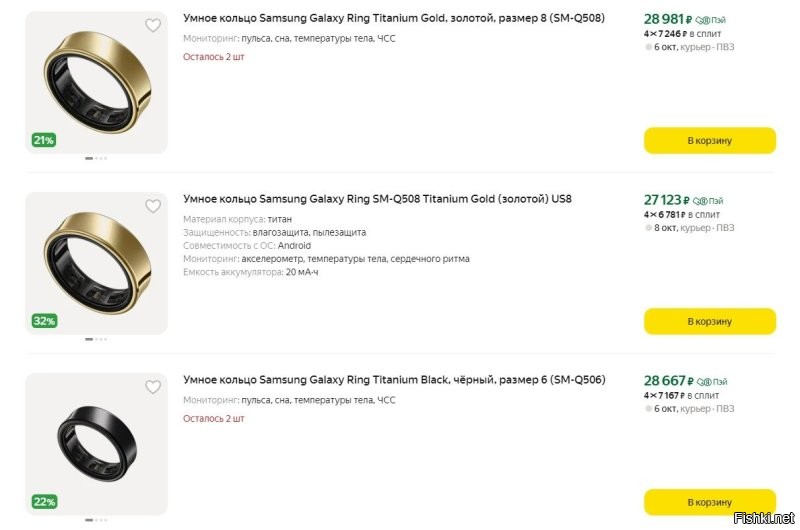Viewport: 800px width, 530px height.
Task: Open Samsung Galaxy Ring Titanium Gold size 8 listing
Action: coord(393,18)
